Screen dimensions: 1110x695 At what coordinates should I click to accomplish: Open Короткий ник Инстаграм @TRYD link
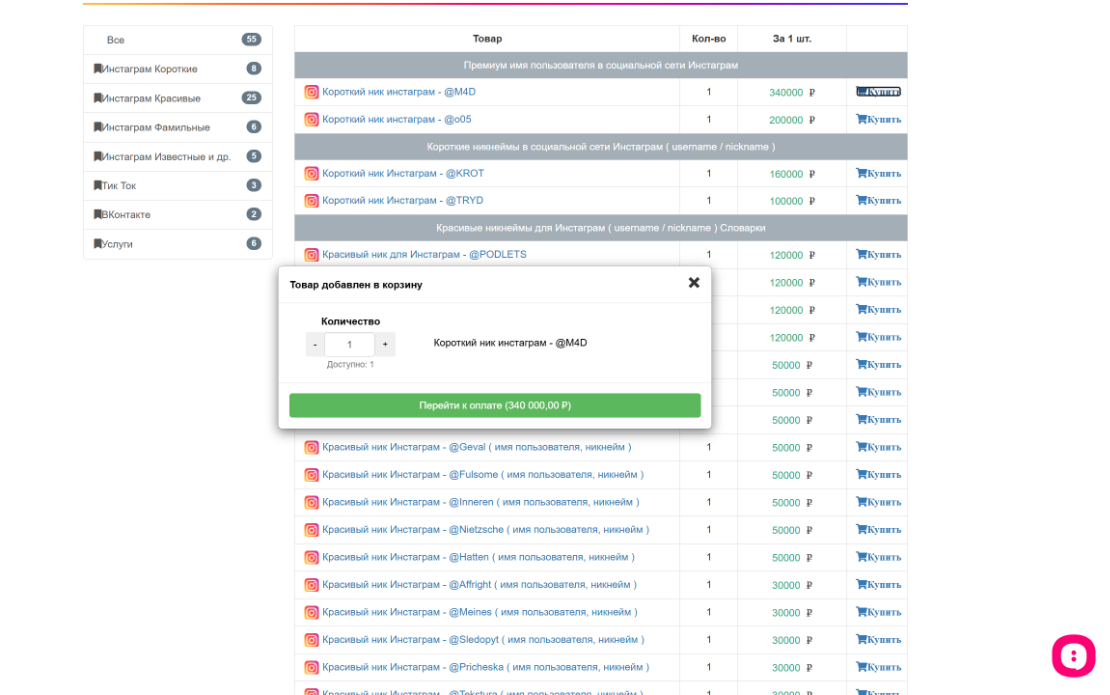[403, 201]
